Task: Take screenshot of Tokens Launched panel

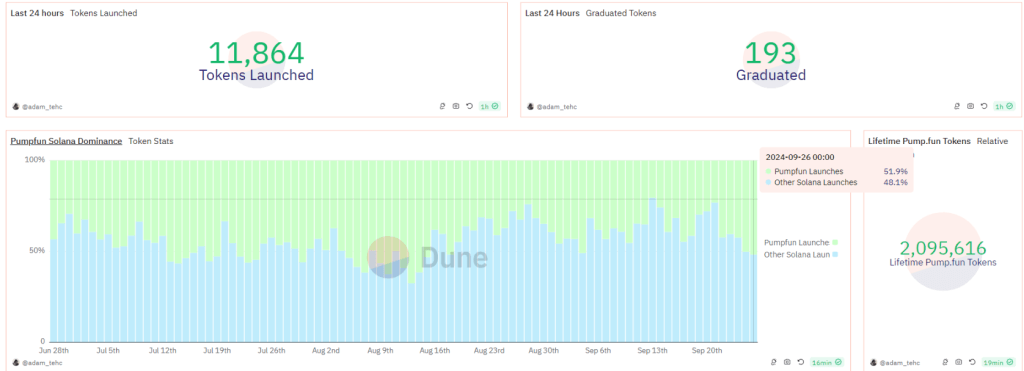Action: (456, 106)
